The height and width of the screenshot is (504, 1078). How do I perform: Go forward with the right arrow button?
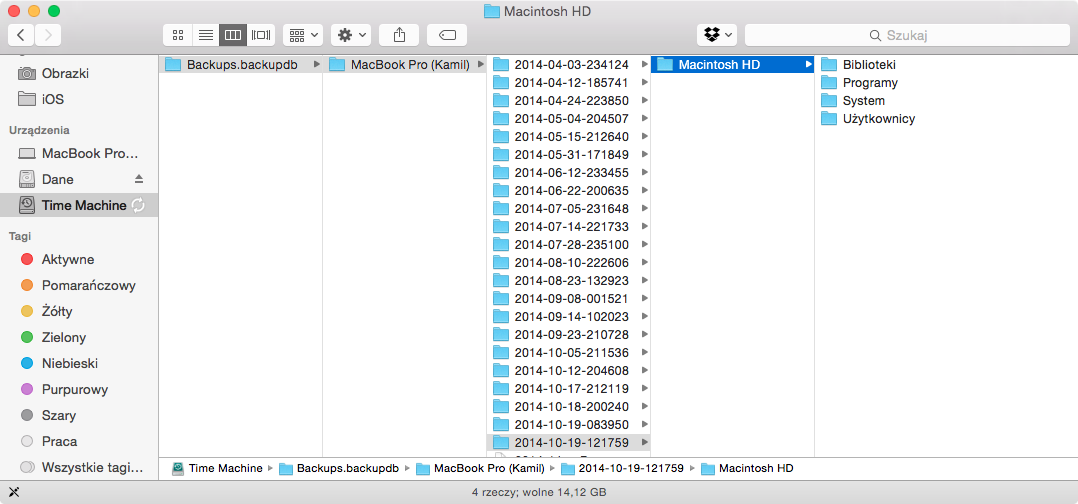coord(47,34)
